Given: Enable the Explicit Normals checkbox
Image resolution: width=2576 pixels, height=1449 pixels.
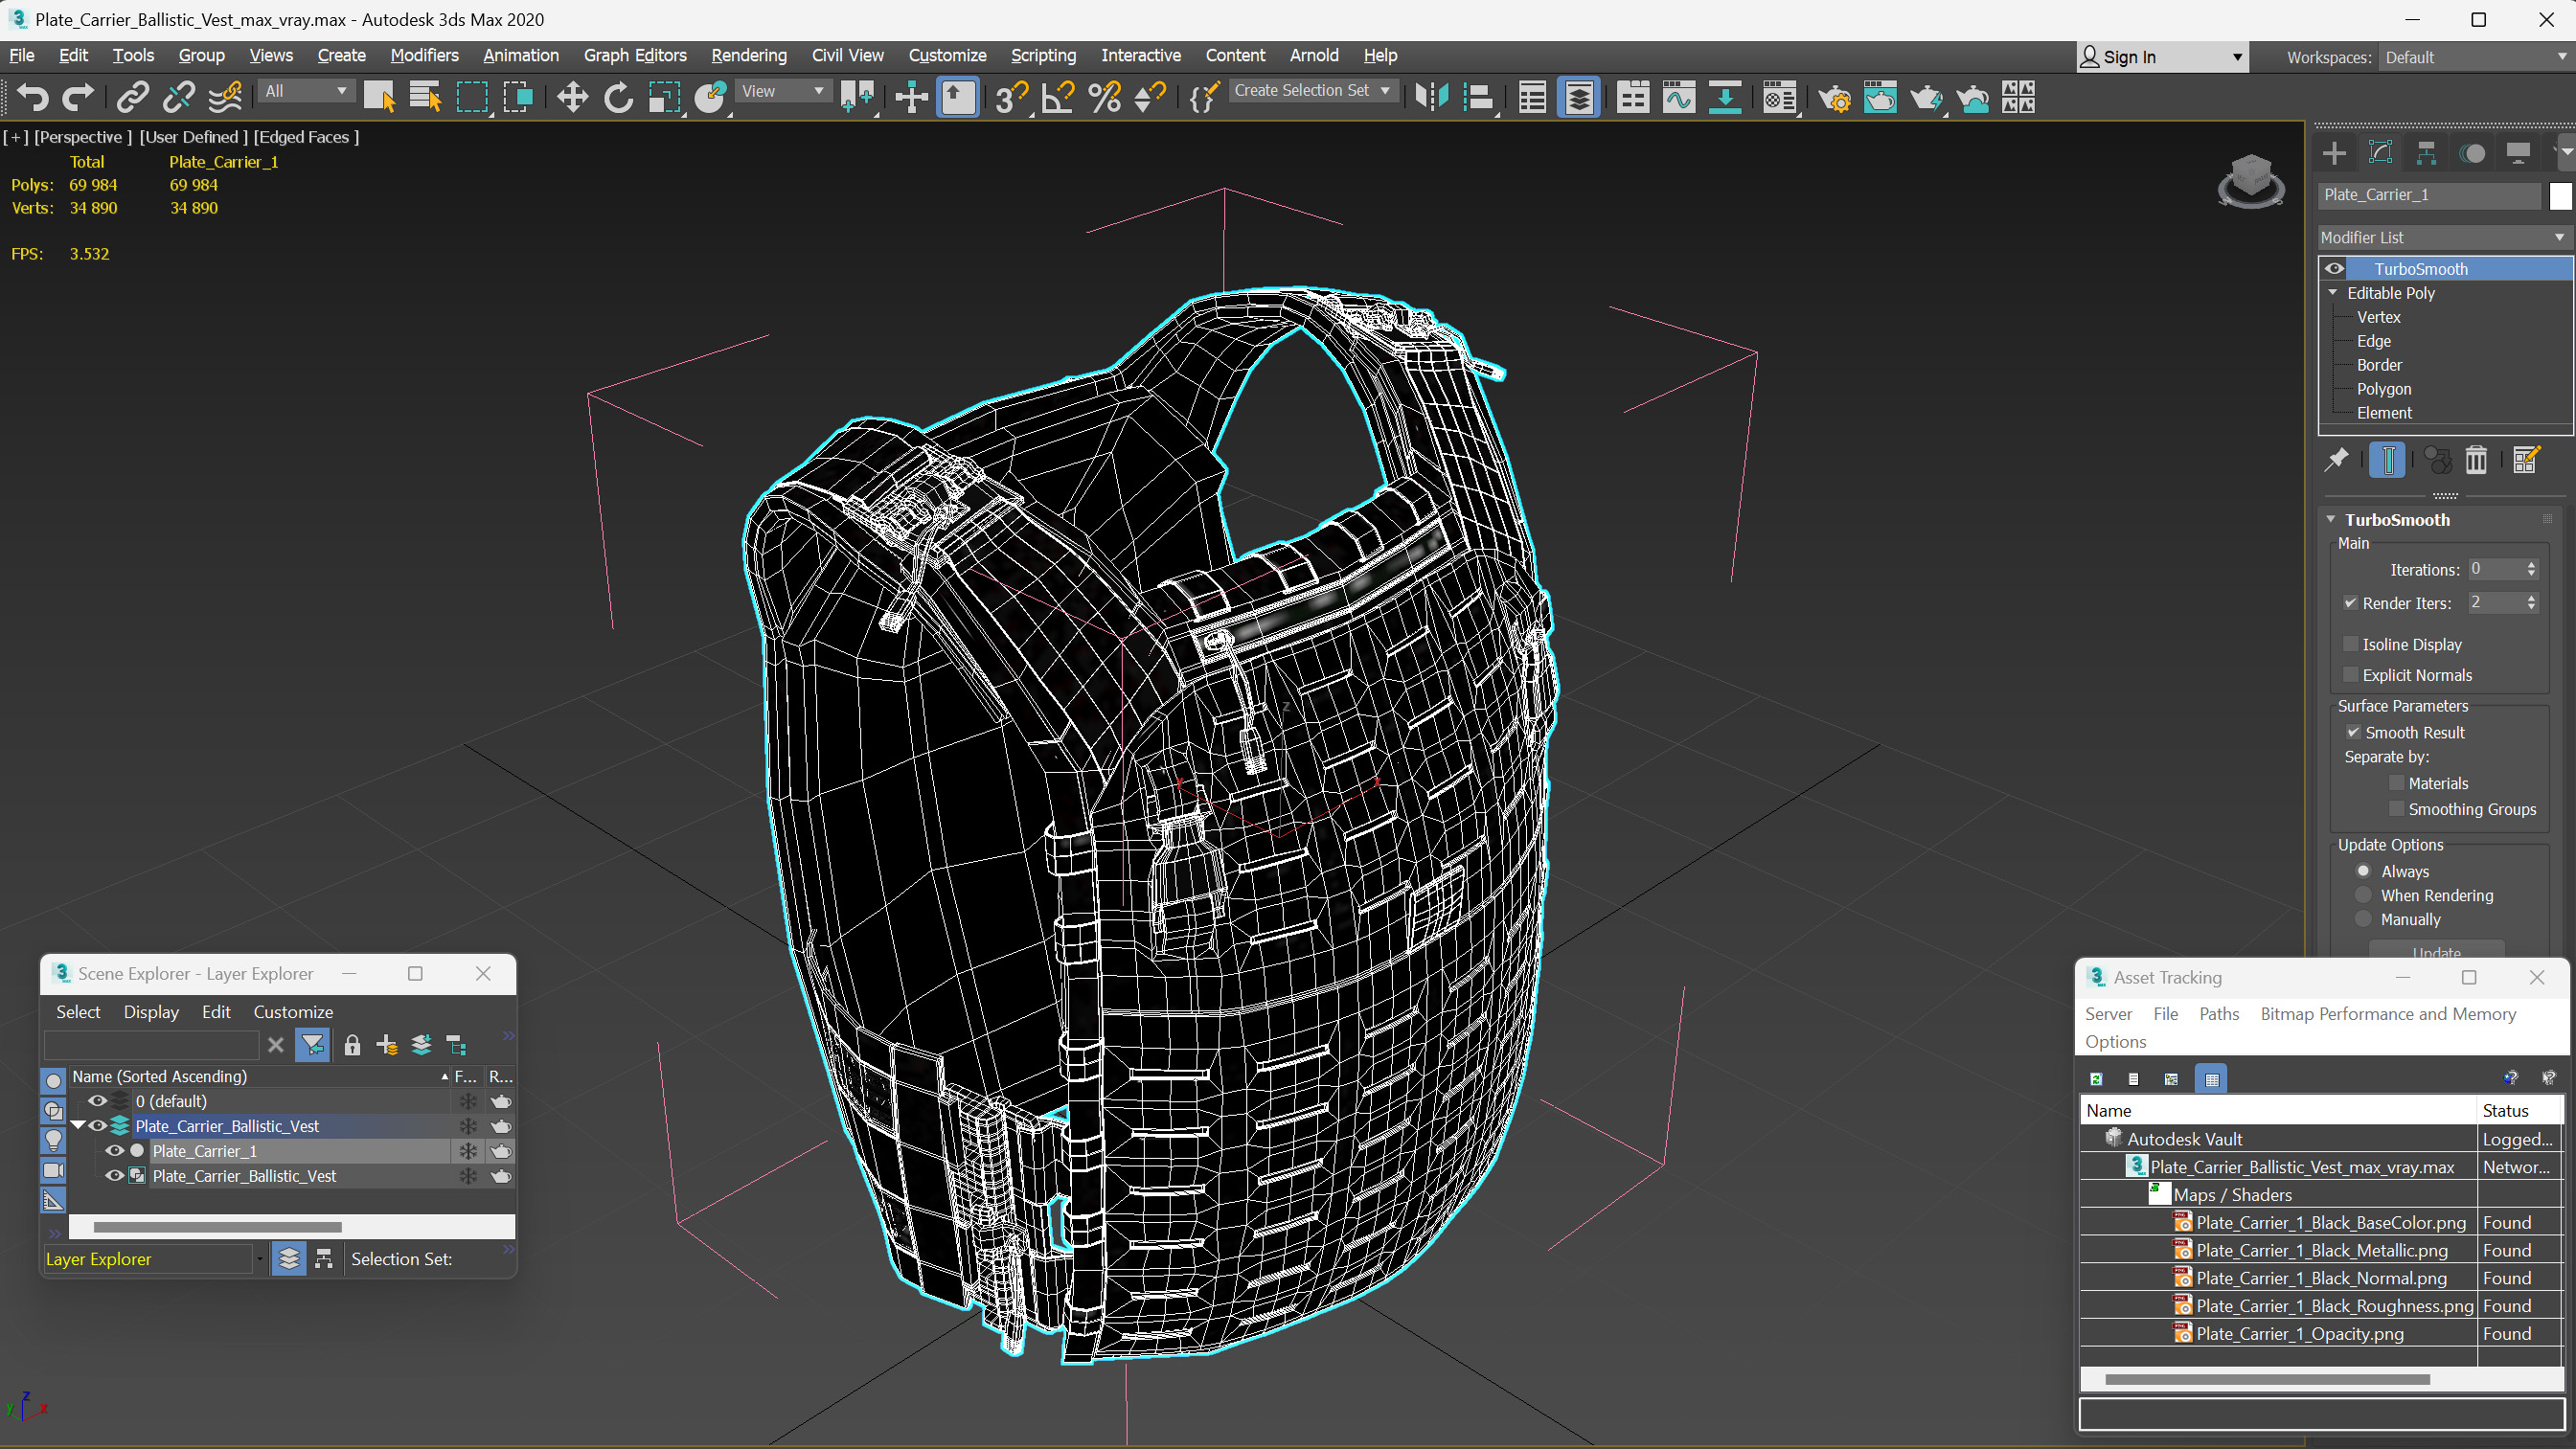Looking at the screenshot, I should coord(2351,675).
